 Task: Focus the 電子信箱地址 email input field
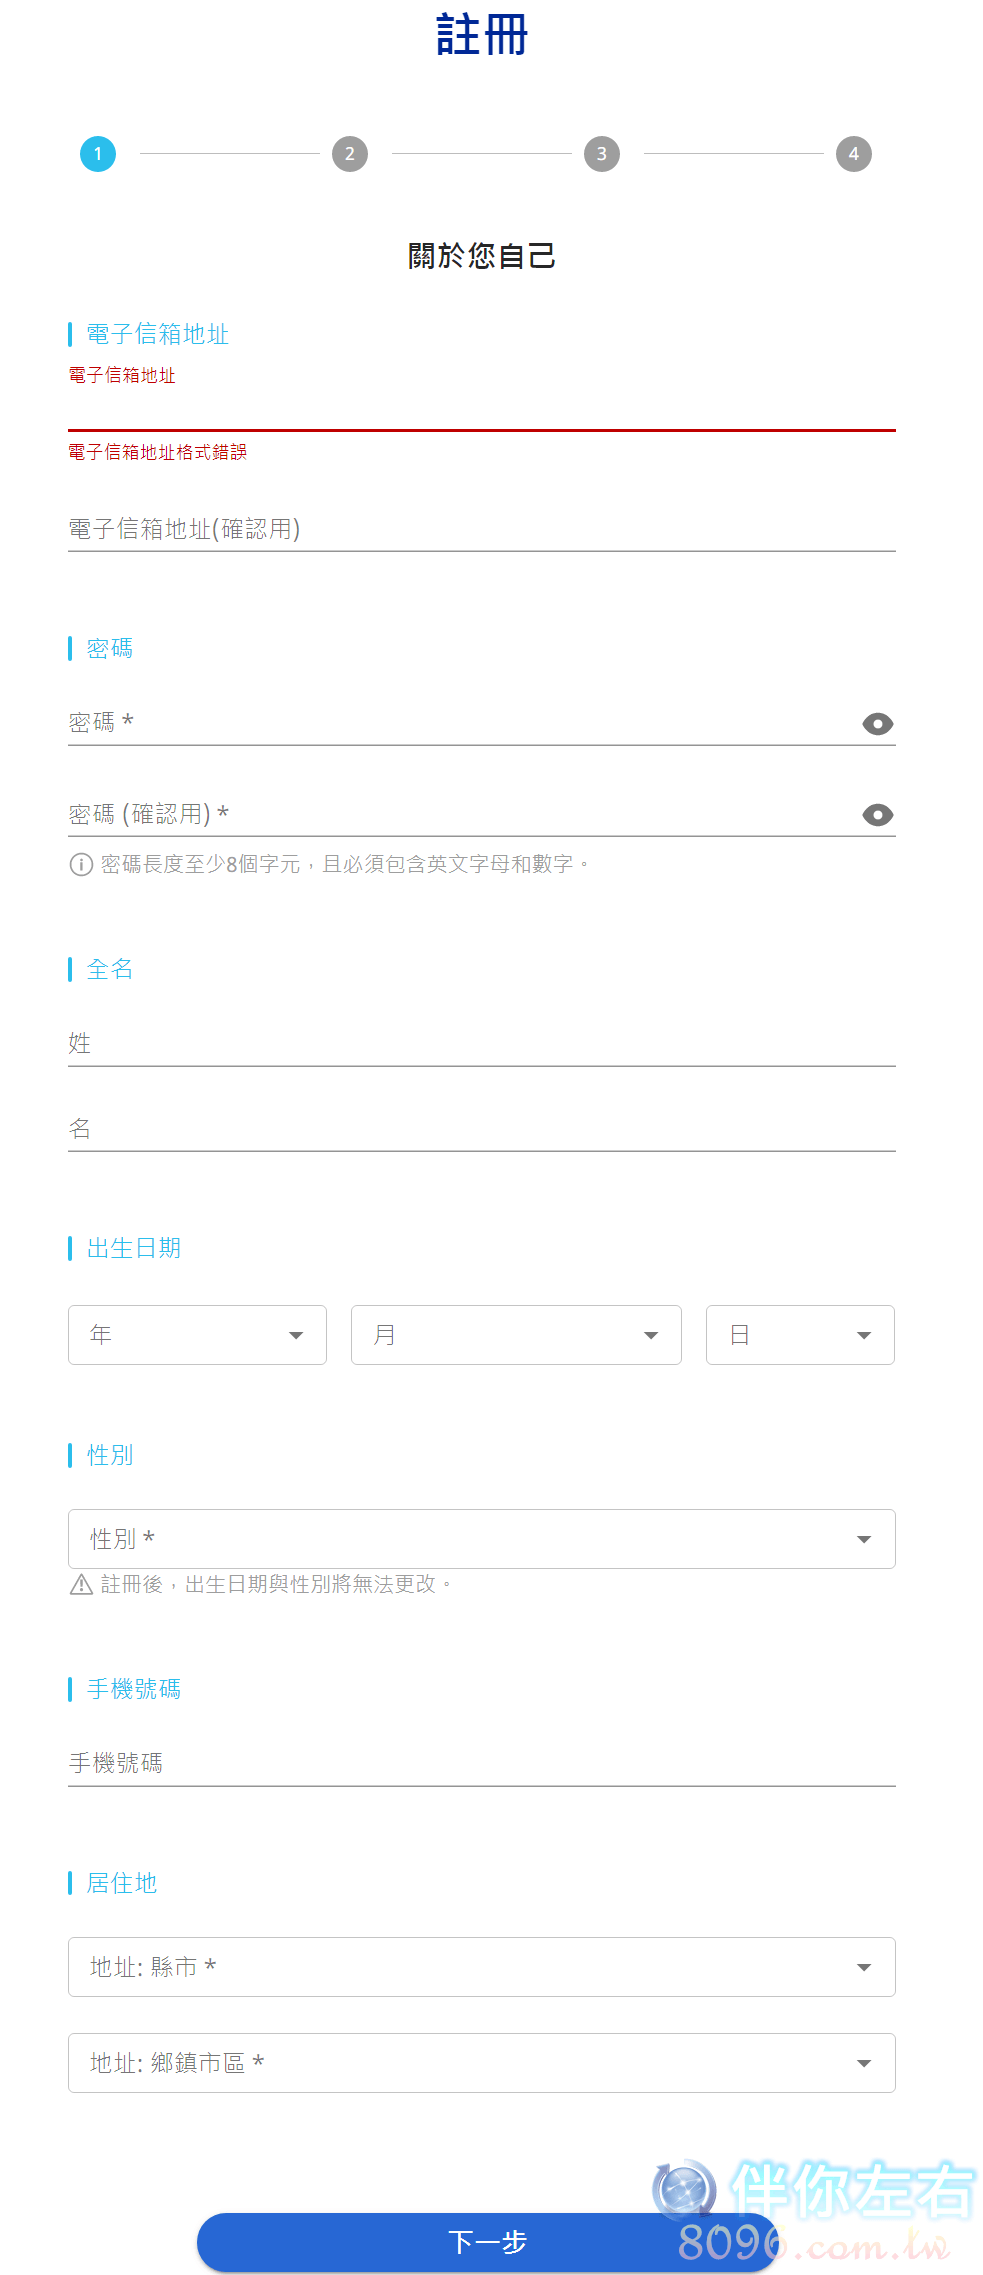(482, 408)
